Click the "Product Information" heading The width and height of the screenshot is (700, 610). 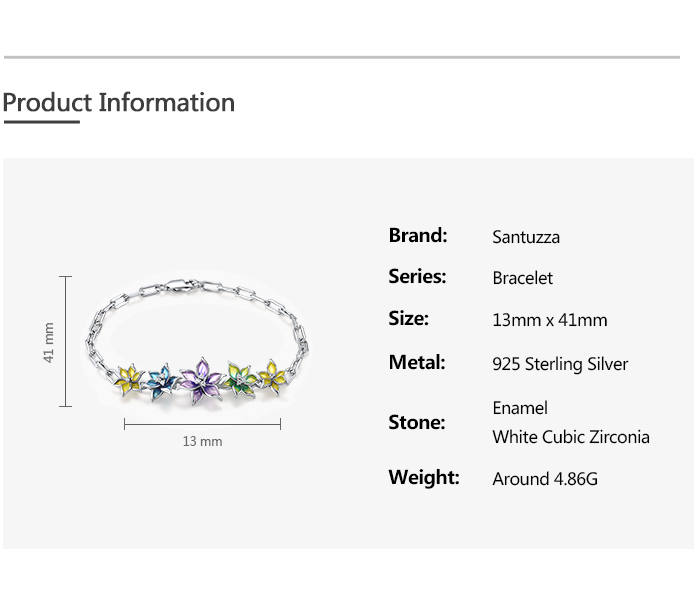click(118, 103)
